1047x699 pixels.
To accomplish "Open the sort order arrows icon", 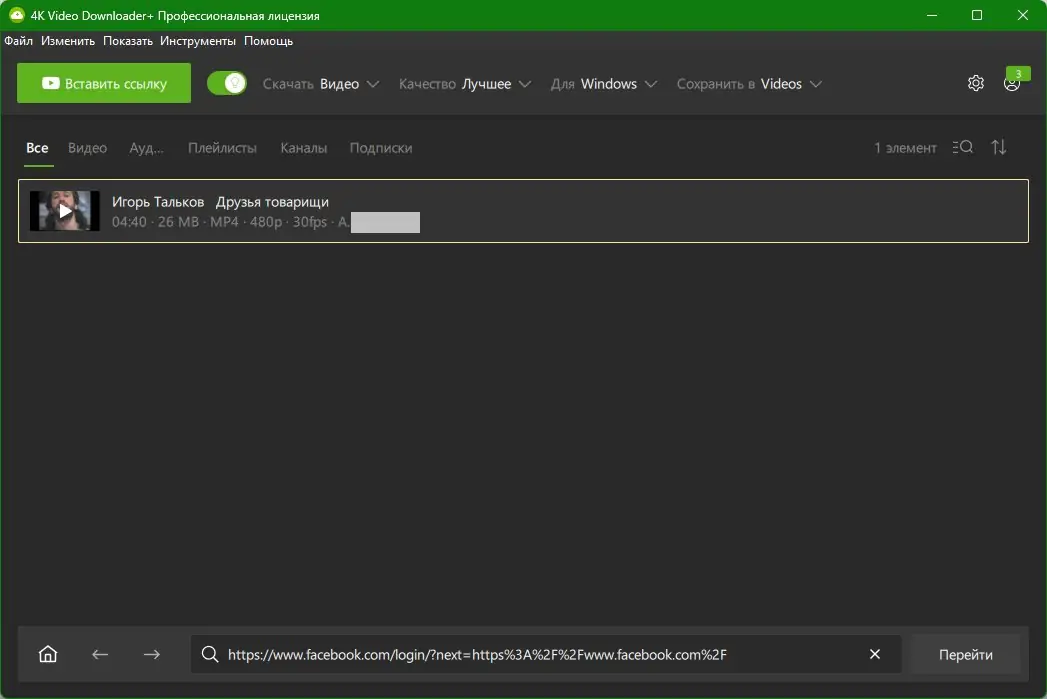I will (999, 147).
